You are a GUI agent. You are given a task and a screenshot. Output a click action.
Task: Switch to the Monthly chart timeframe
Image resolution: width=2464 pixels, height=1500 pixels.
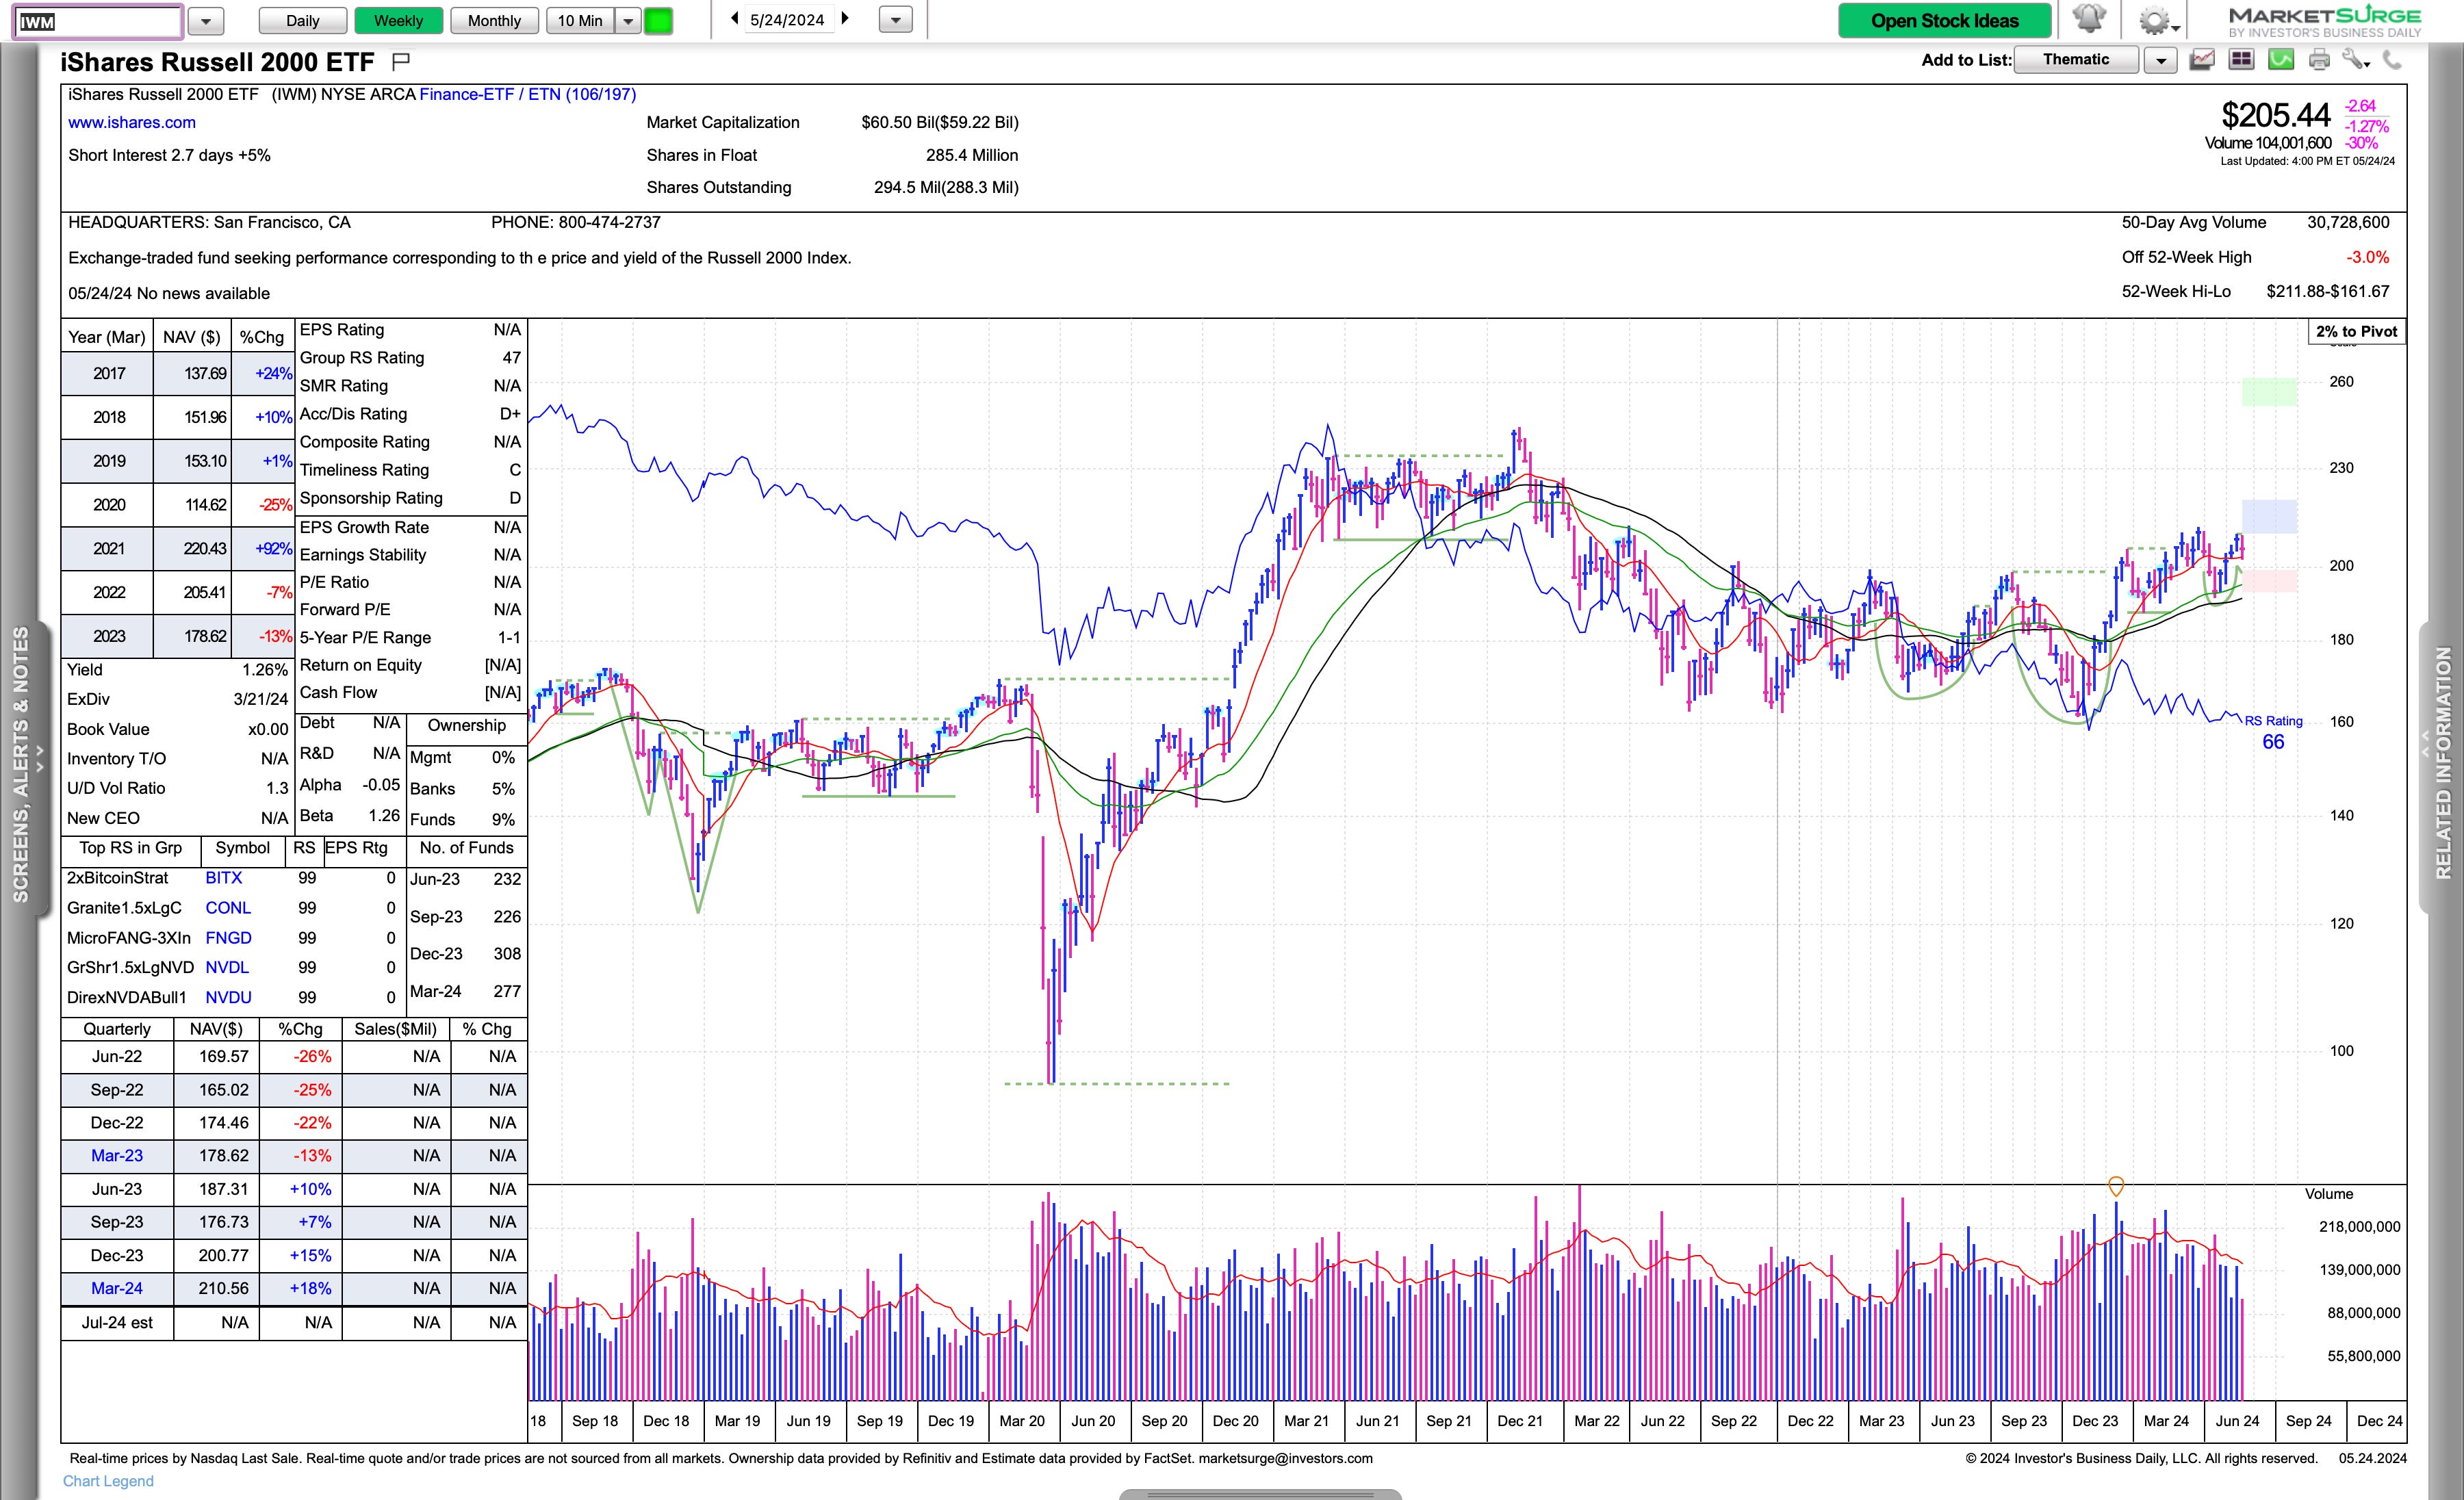(x=494, y=21)
